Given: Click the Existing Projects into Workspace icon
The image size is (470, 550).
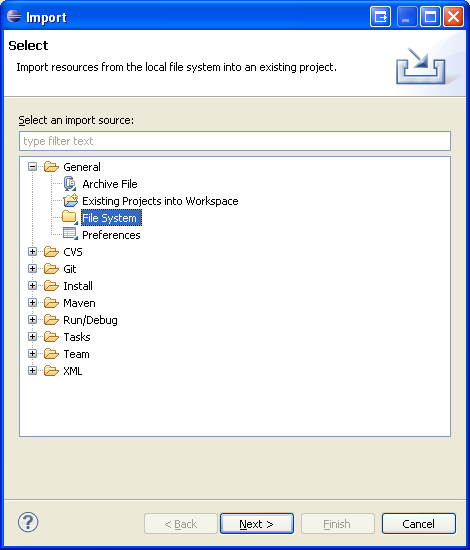Looking at the screenshot, I should [70, 201].
